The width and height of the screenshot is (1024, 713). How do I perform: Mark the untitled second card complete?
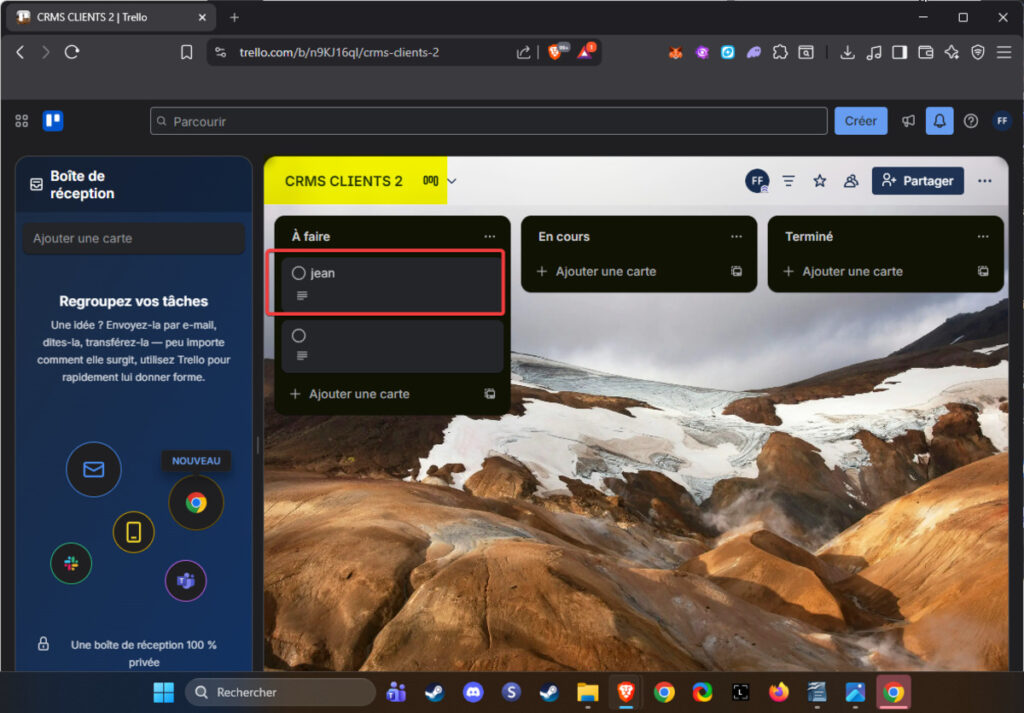[298, 336]
